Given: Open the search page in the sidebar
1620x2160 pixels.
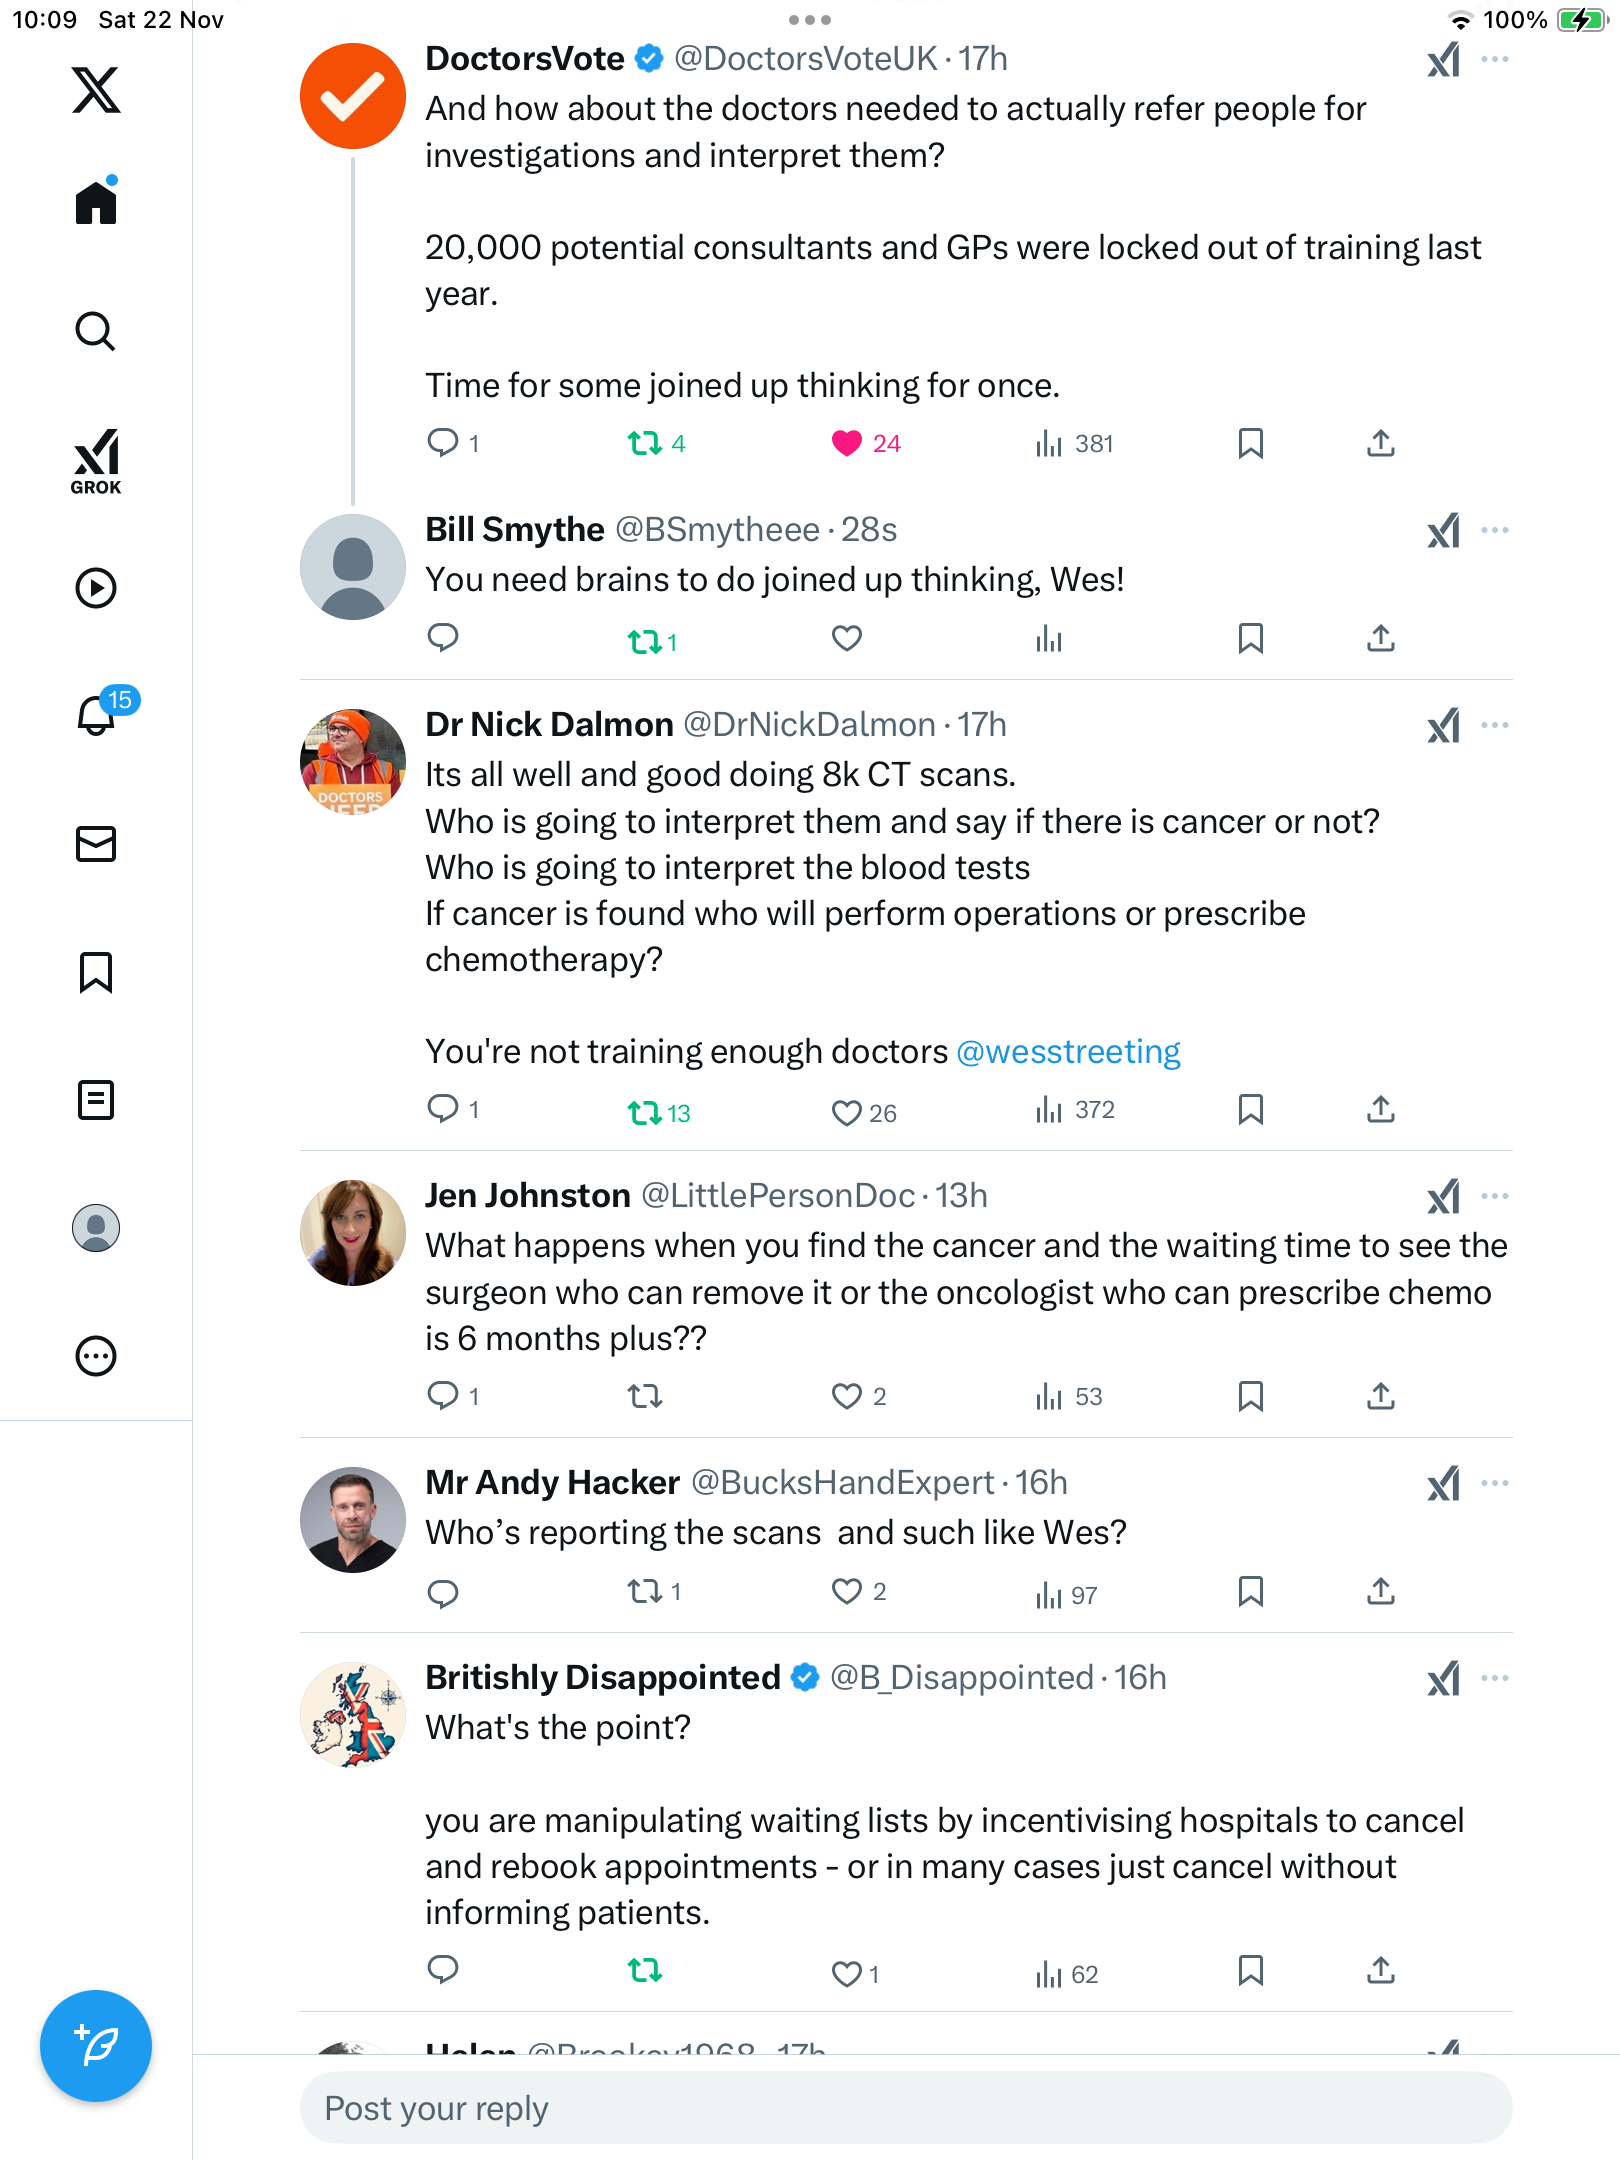Looking at the screenshot, I should point(96,332).
